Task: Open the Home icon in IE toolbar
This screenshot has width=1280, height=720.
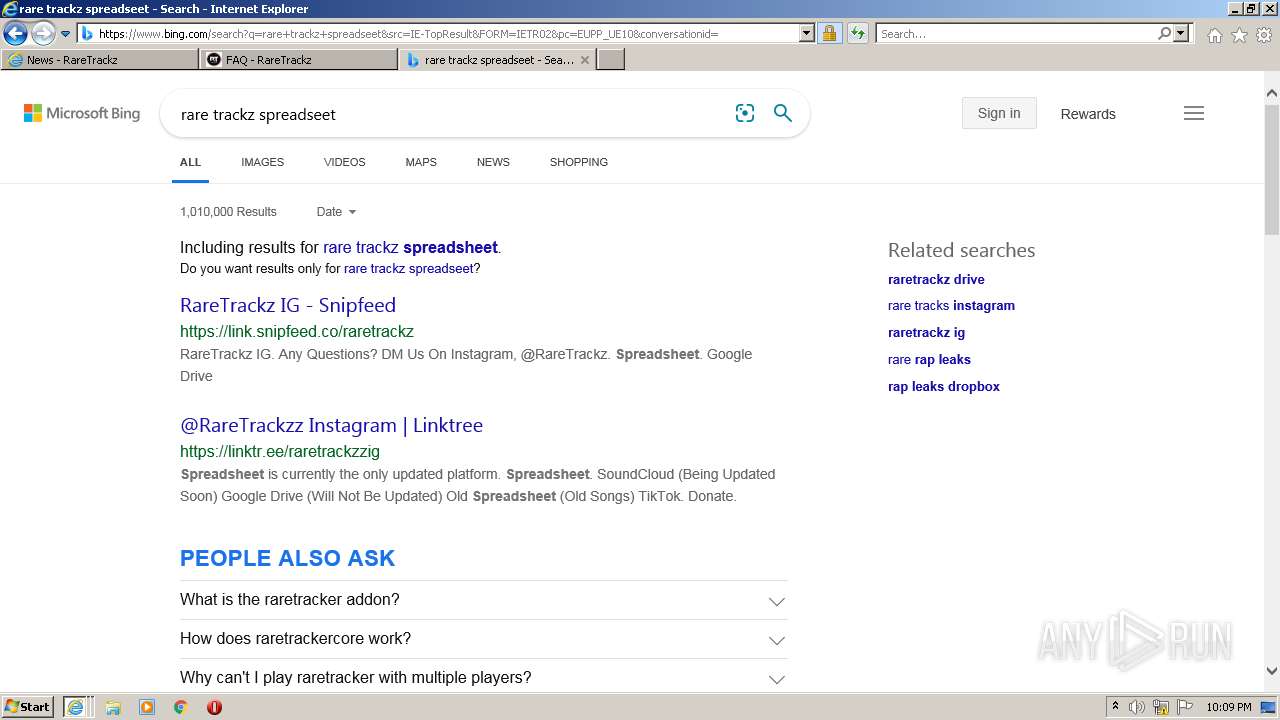Action: coord(1214,35)
